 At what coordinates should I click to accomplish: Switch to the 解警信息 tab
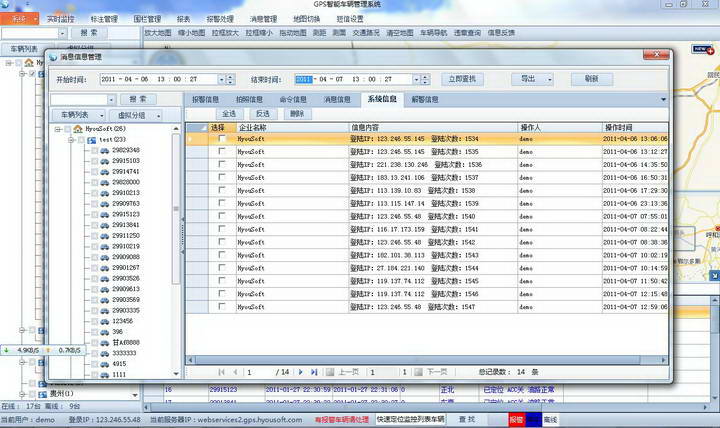click(x=425, y=100)
